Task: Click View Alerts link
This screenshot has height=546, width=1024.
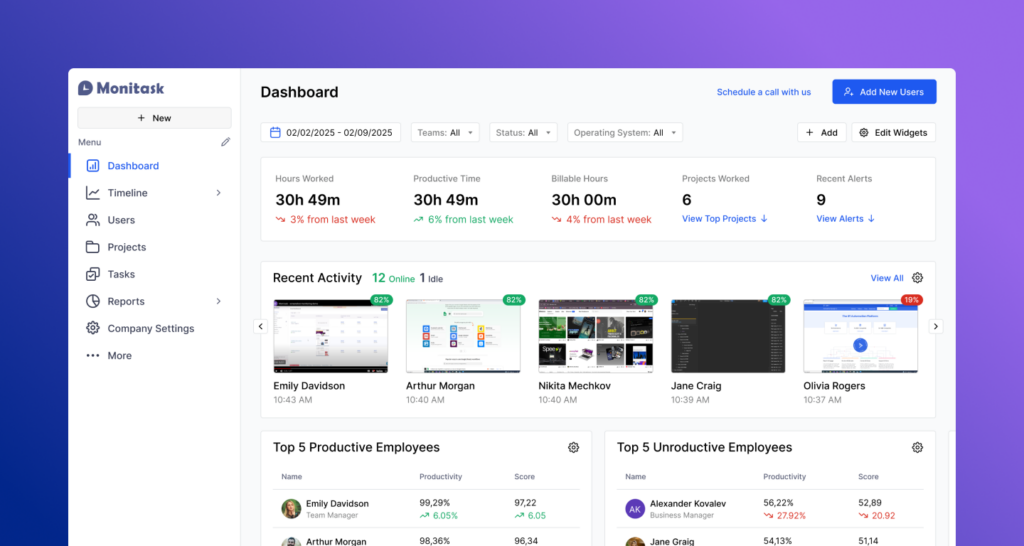Action: pyautogui.click(x=845, y=219)
